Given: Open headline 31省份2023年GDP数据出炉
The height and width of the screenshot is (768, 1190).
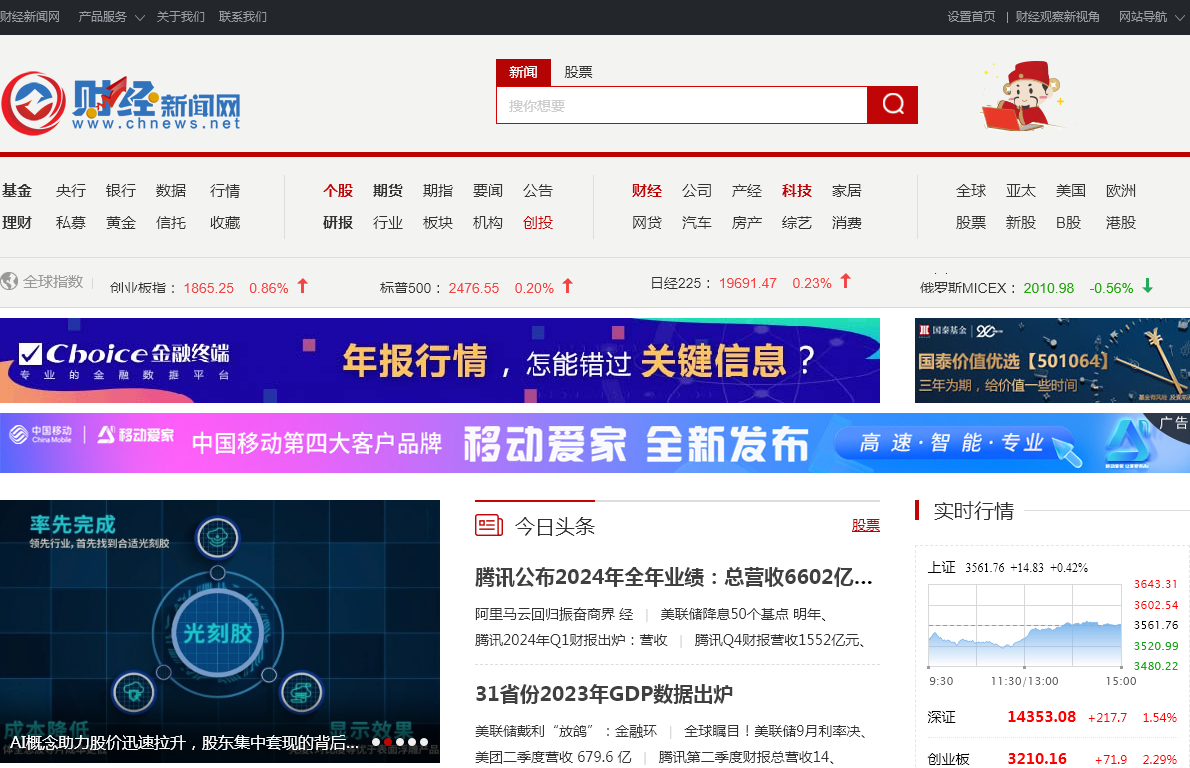Looking at the screenshot, I should click(x=604, y=694).
